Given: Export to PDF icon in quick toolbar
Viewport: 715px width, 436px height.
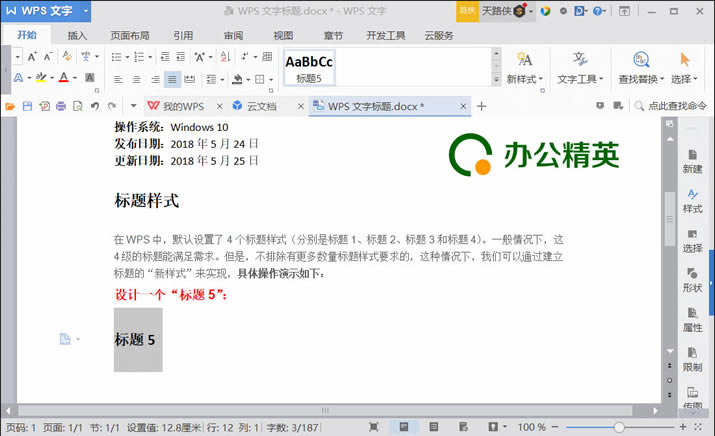Looking at the screenshot, I should tap(44, 106).
